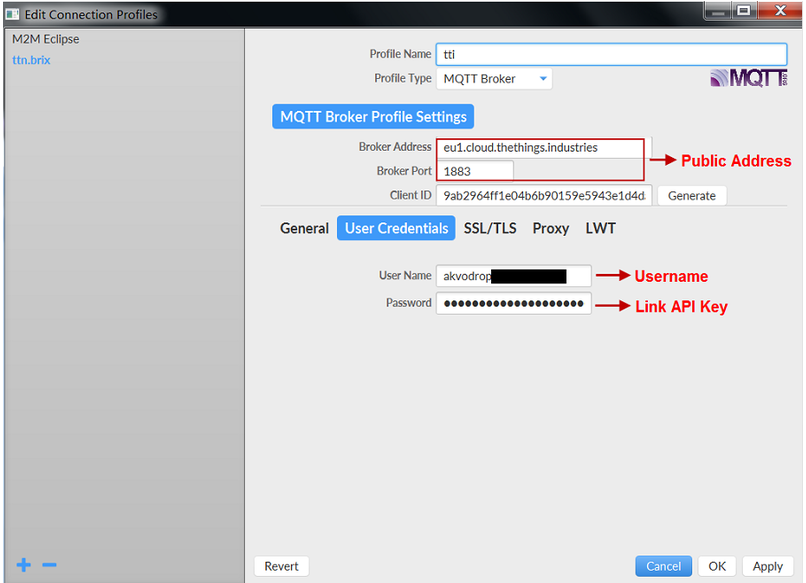
Task: Switch to the General tab
Action: click(x=304, y=228)
